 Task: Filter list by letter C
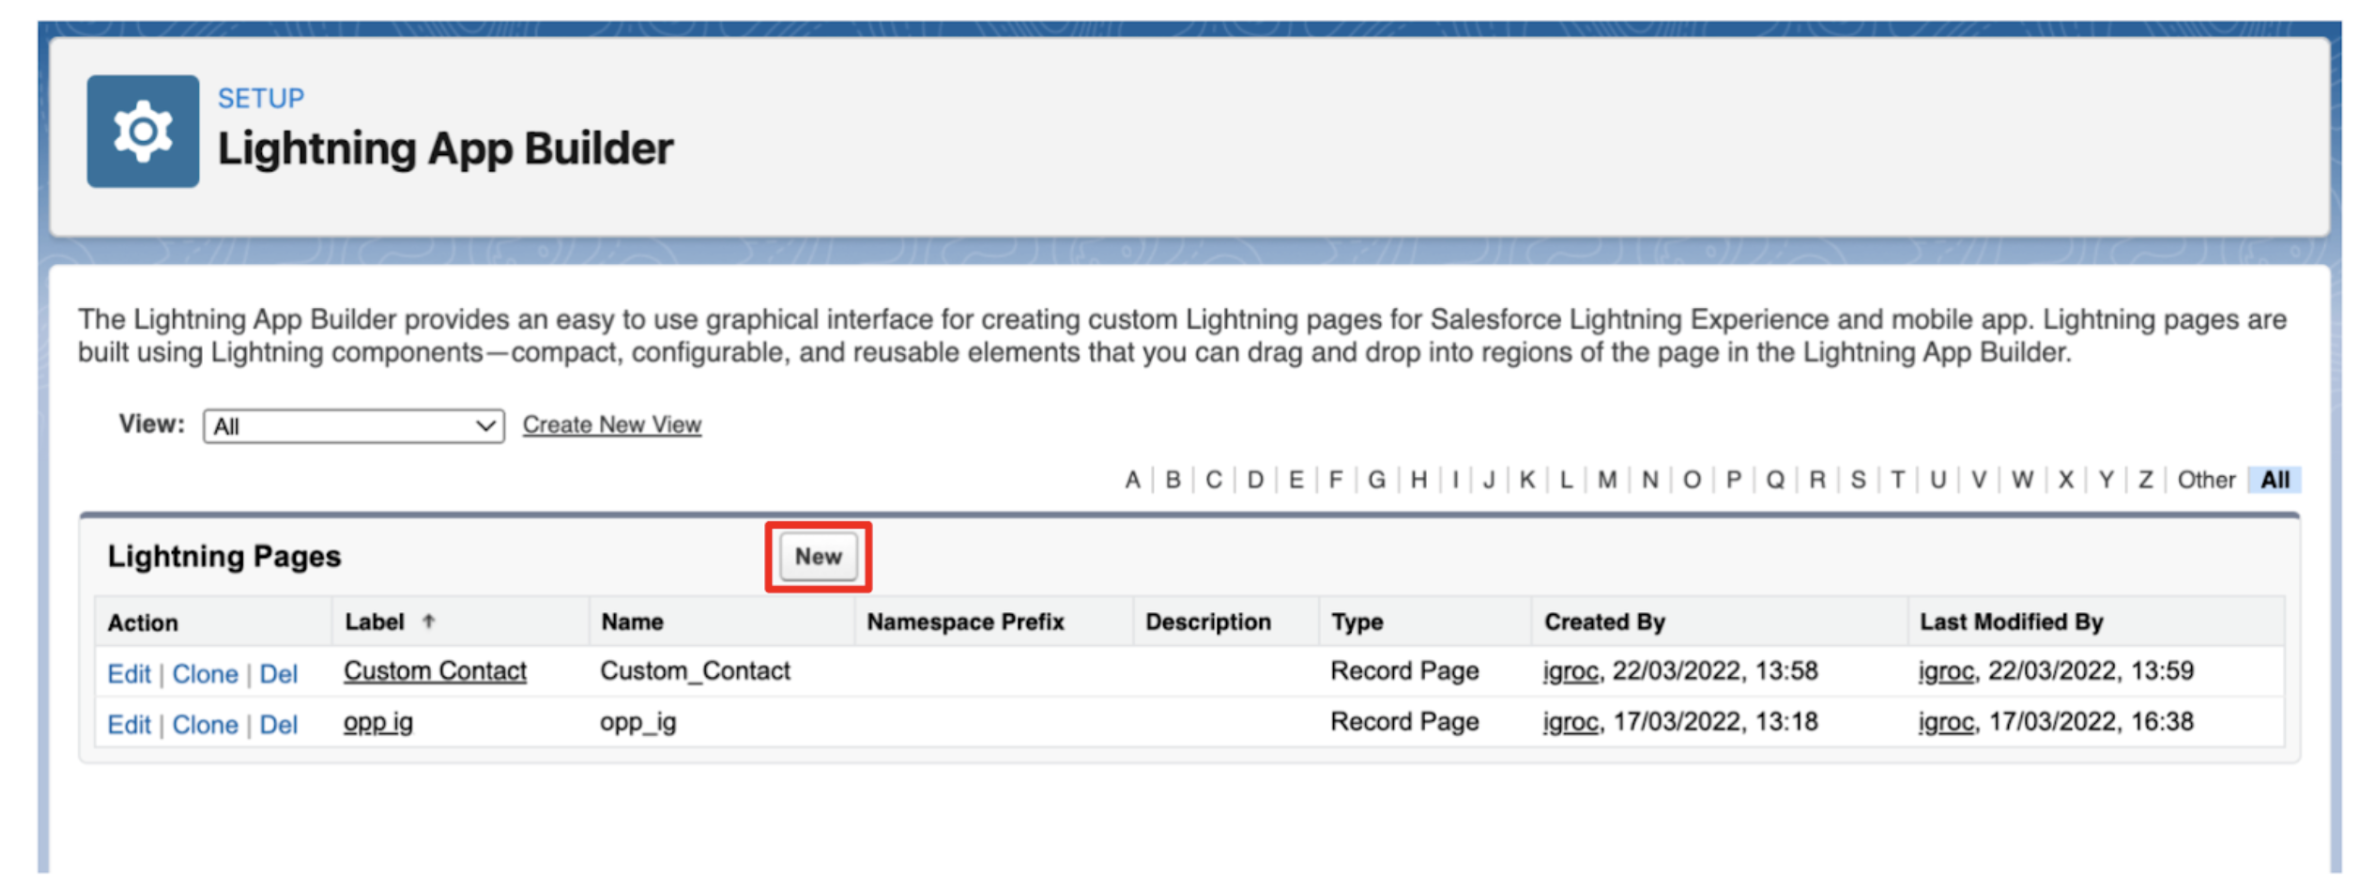pyautogui.click(x=1214, y=480)
